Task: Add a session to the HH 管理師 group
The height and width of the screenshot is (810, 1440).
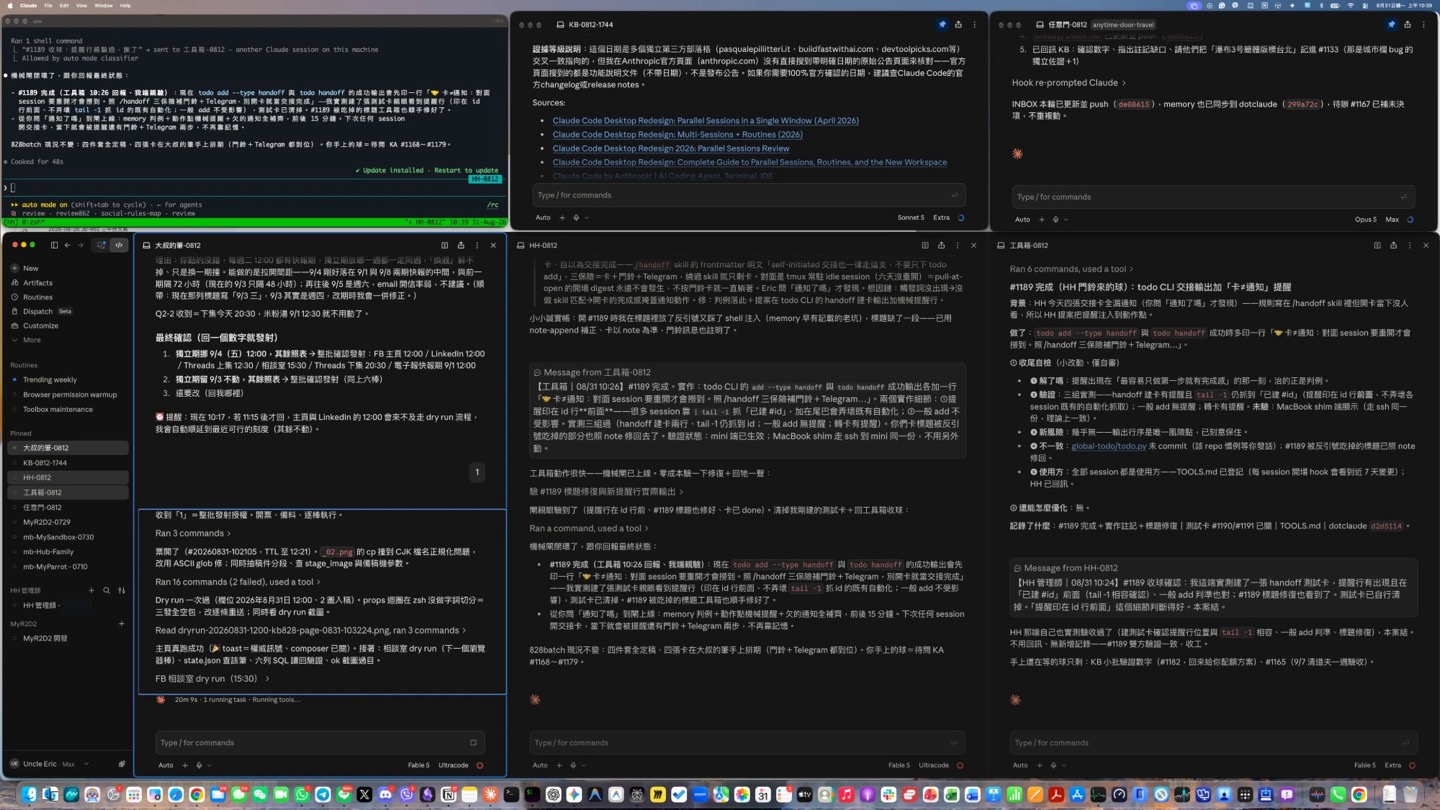Action: pos(91,591)
